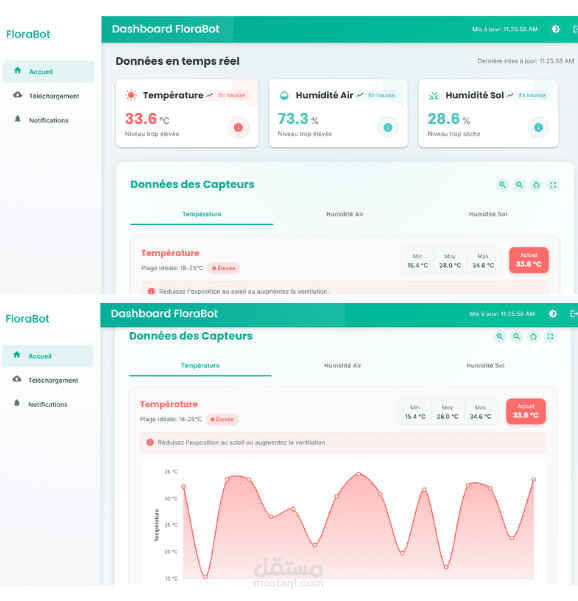
Task: Open Notifications in the bottom sidebar
Action: (x=48, y=404)
